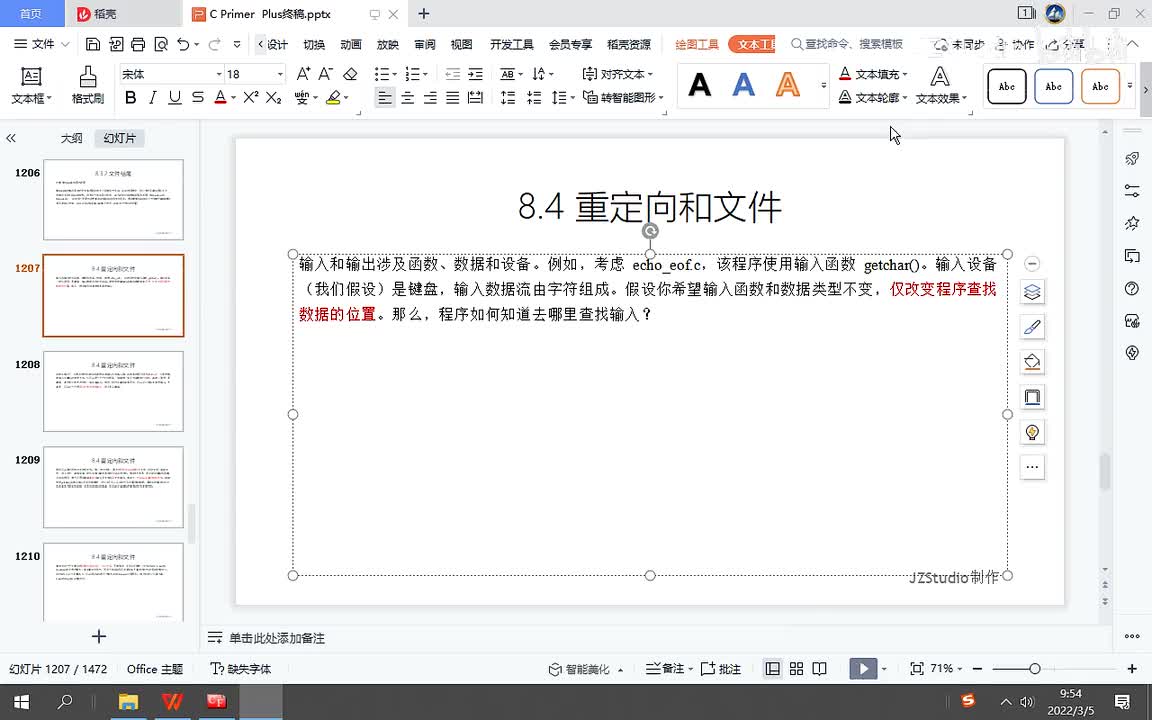Viewport: 1152px width, 720px height.
Task: Toggle bold formatting
Action: pyautogui.click(x=131, y=97)
